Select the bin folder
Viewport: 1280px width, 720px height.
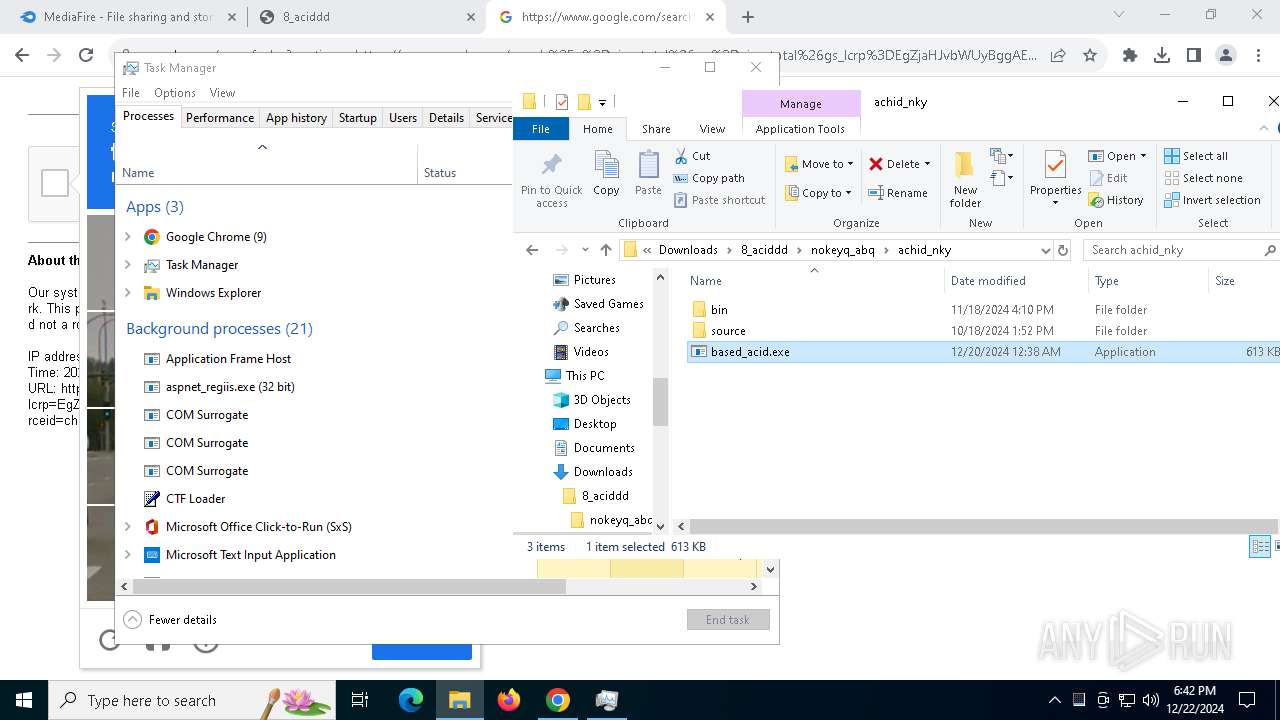point(719,310)
